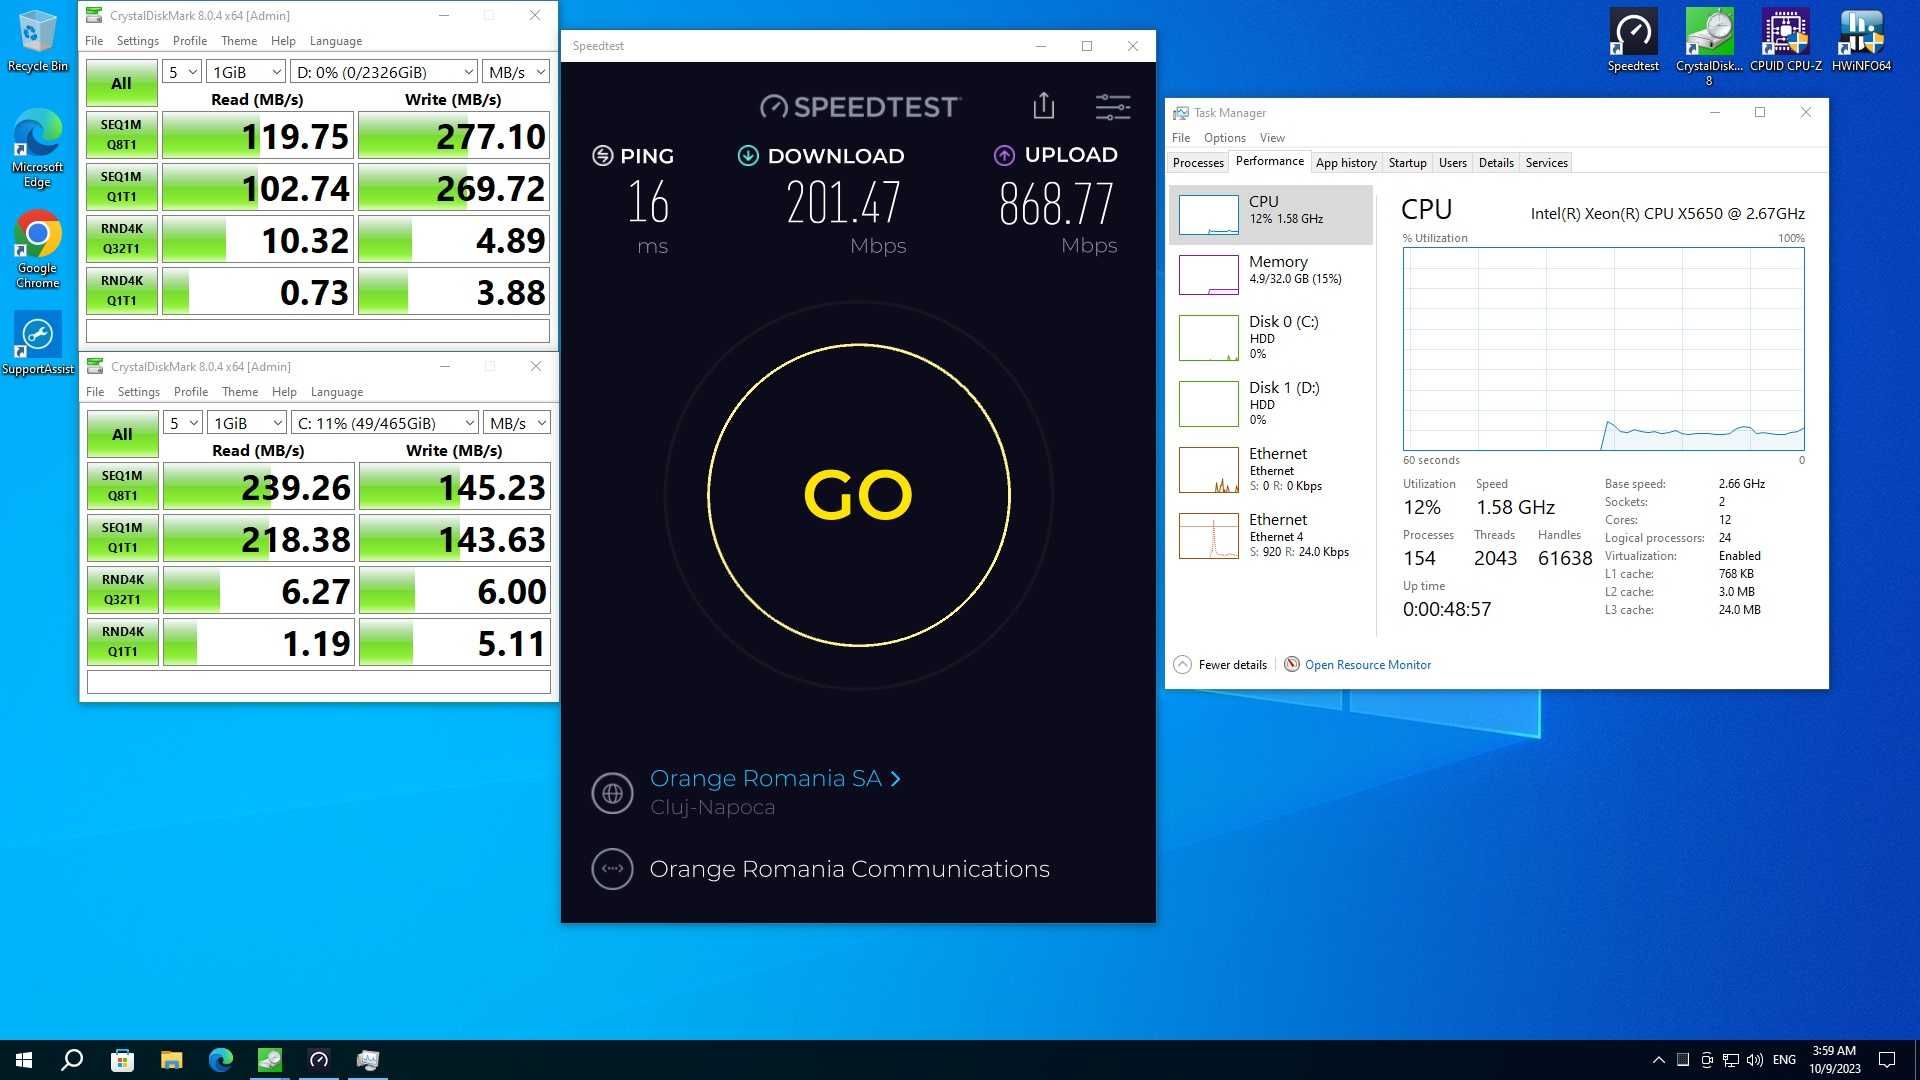Open MB/s unit dropdown in C: drive window
This screenshot has width=1920, height=1080.
(517, 423)
